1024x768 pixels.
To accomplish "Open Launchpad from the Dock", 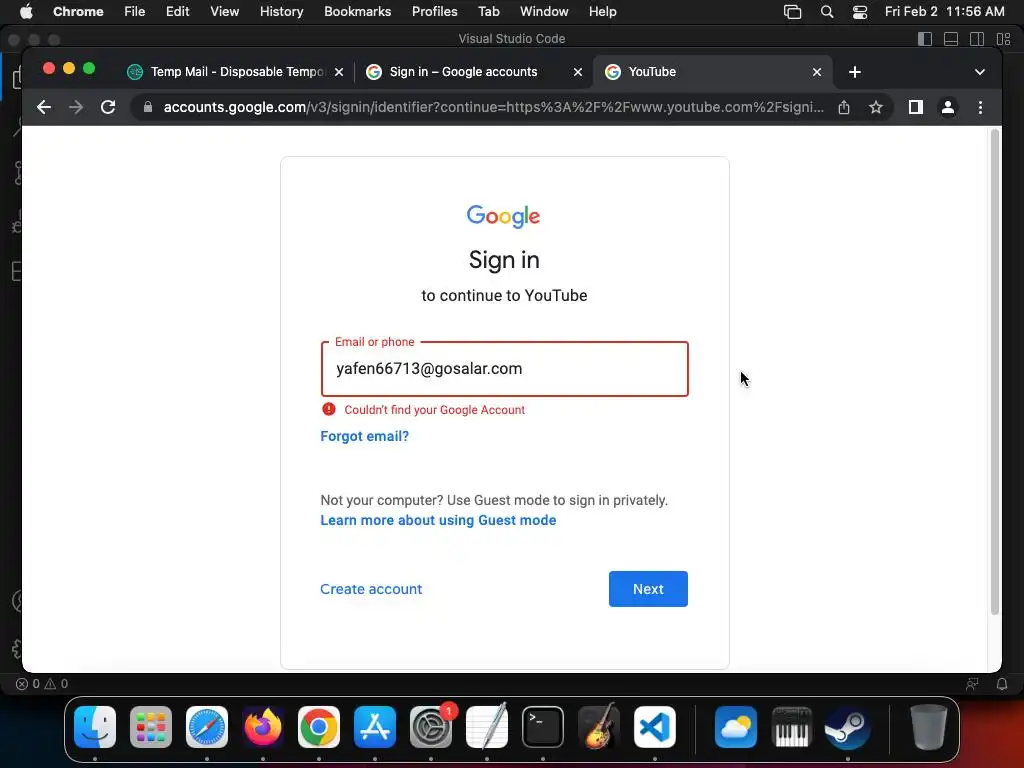I will [151, 727].
